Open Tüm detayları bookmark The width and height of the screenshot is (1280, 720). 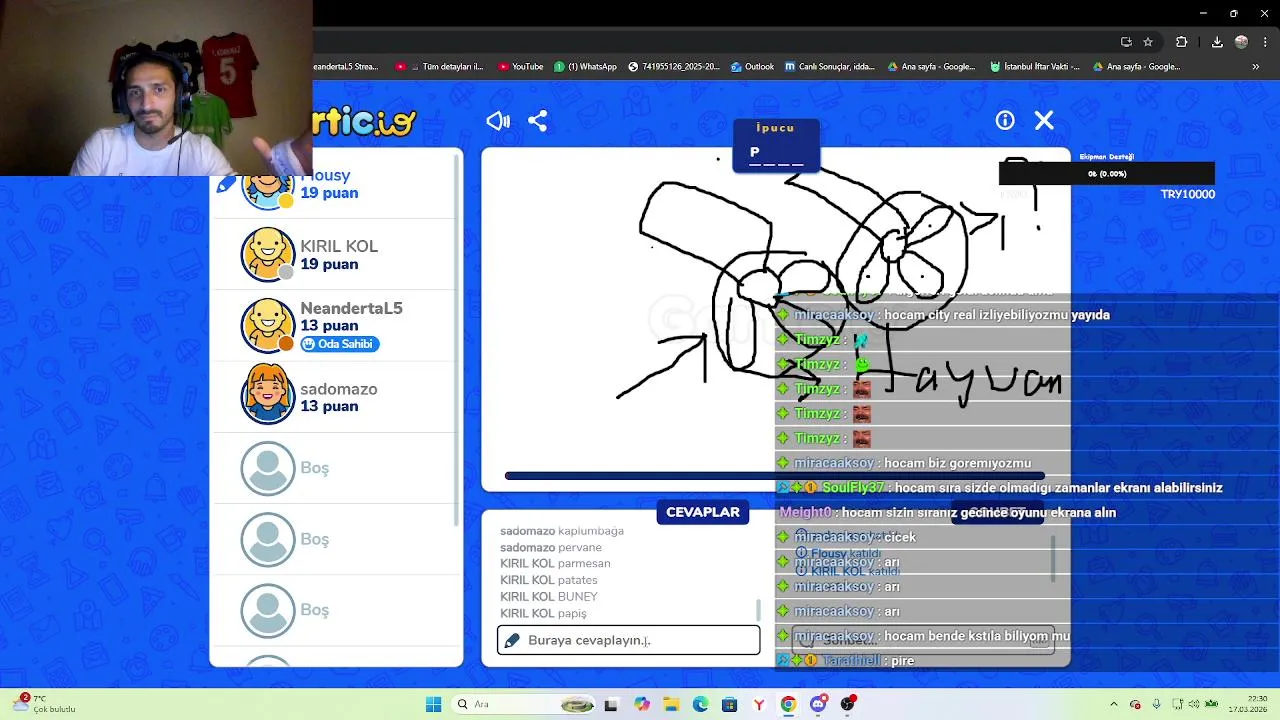[439, 67]
